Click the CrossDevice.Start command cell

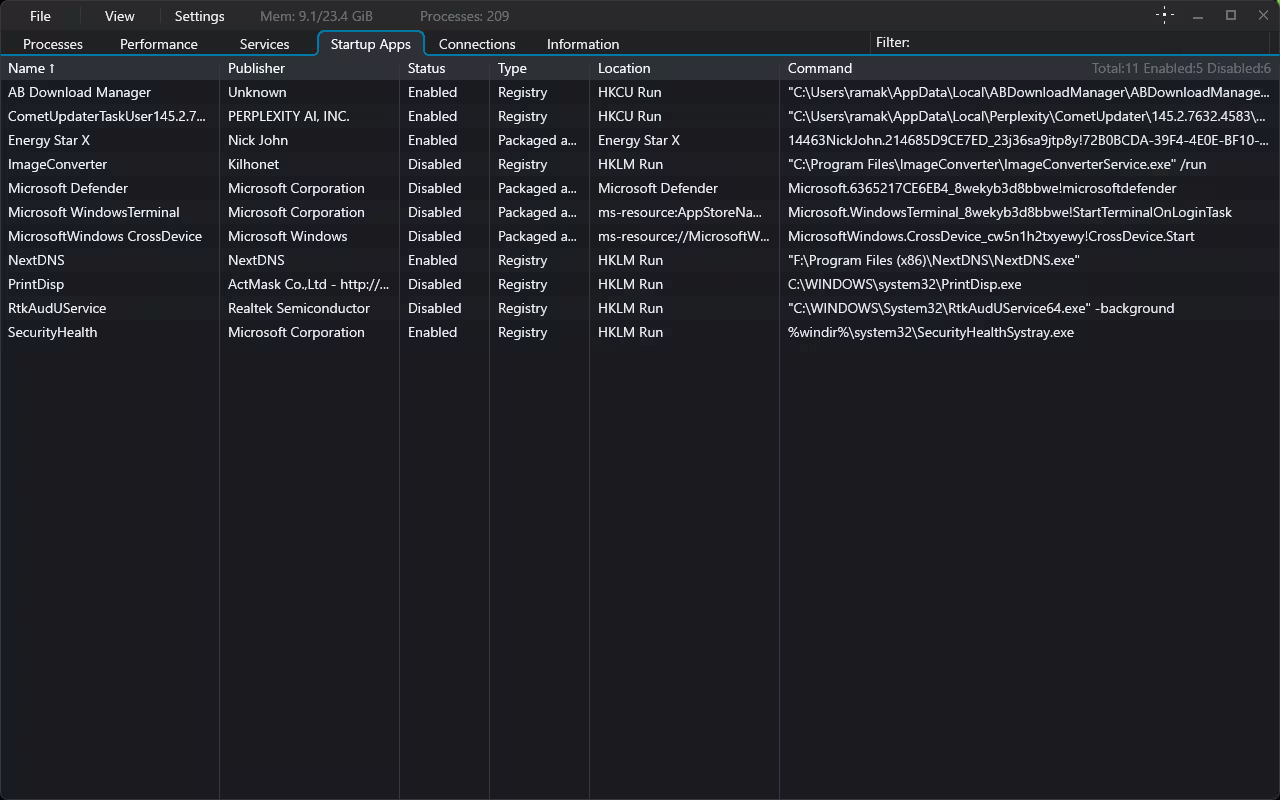click(991, 236)
